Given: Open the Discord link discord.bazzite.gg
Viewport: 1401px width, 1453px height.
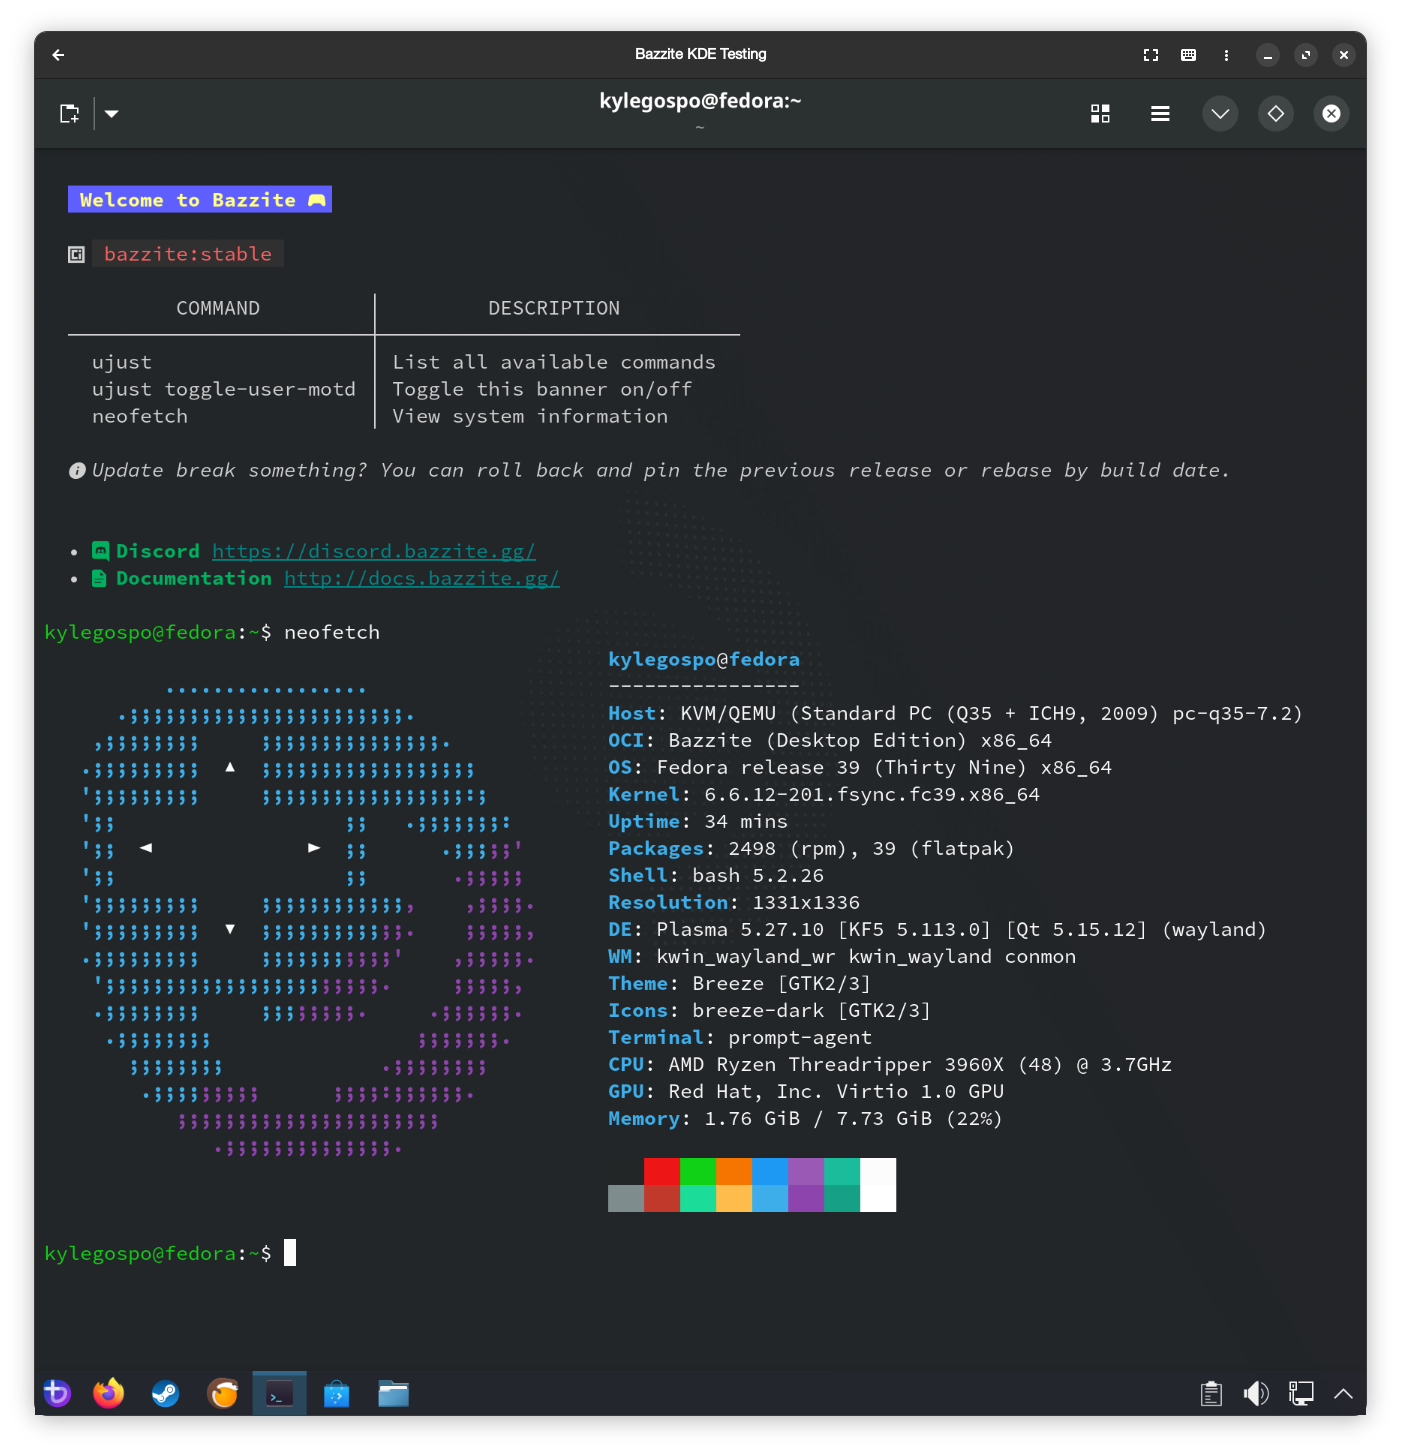Looking at the screenshot, I should pos(374,551).
